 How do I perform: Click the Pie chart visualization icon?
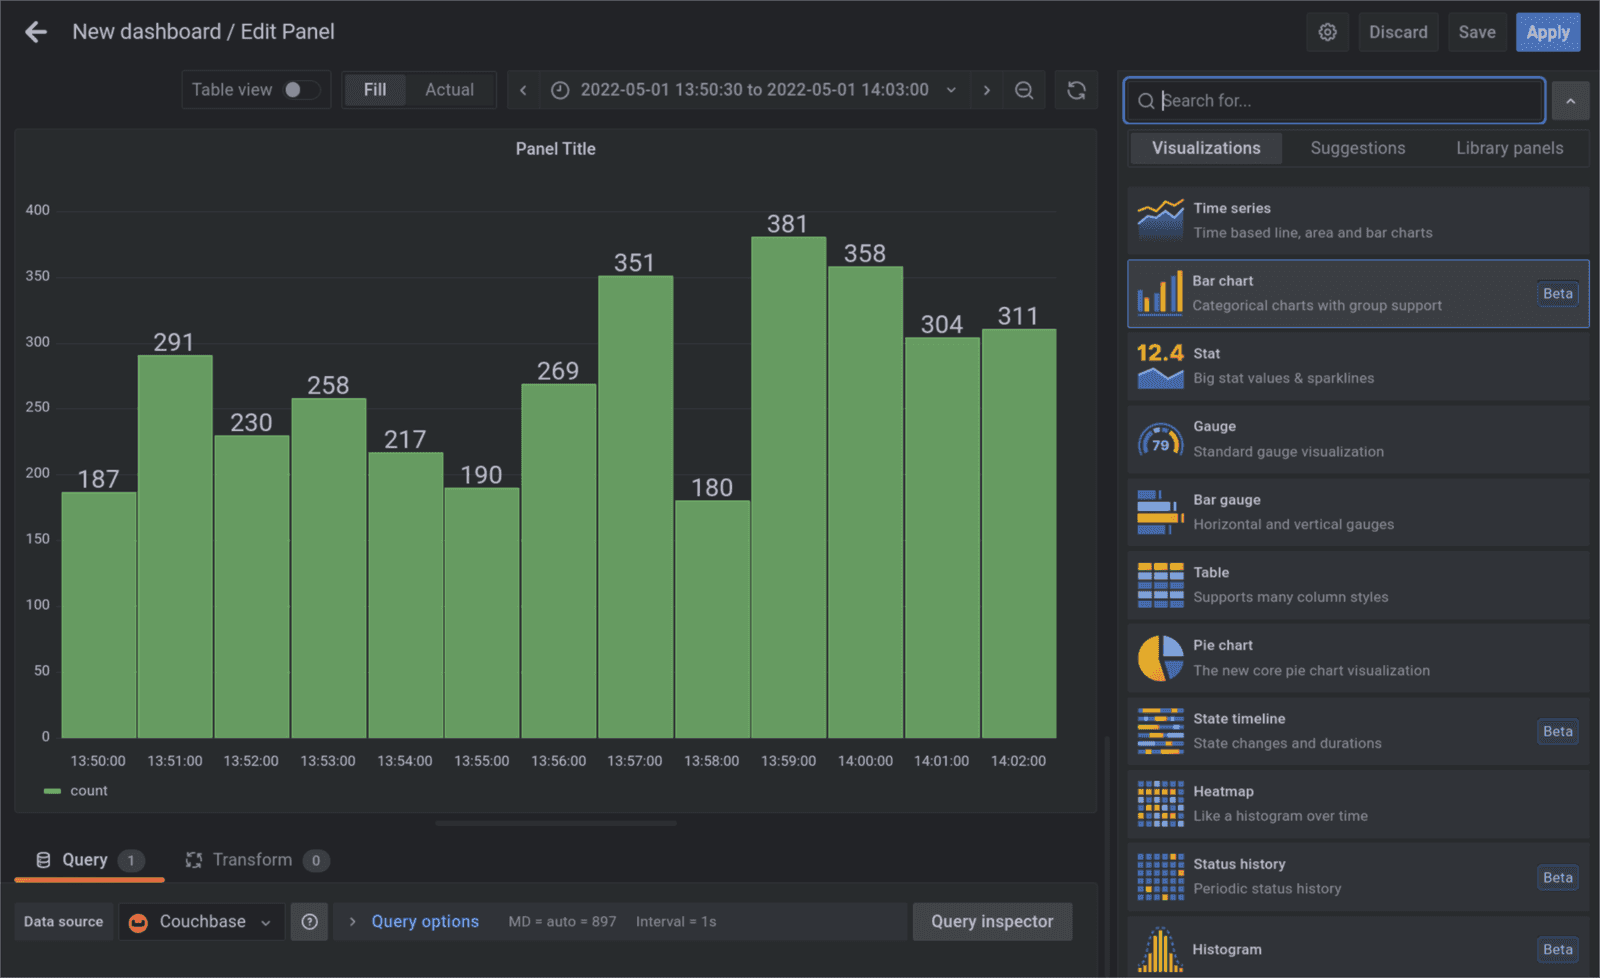click(x=1160, y=657)
